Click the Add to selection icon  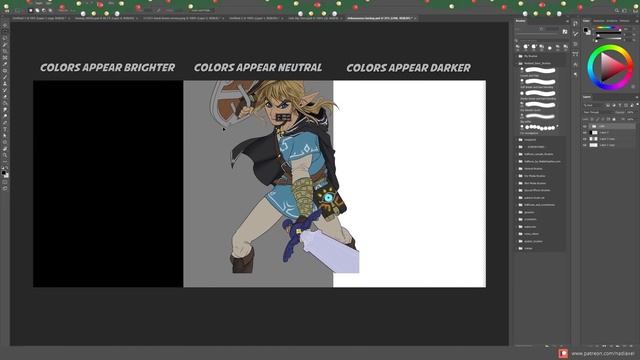[37, 11]
